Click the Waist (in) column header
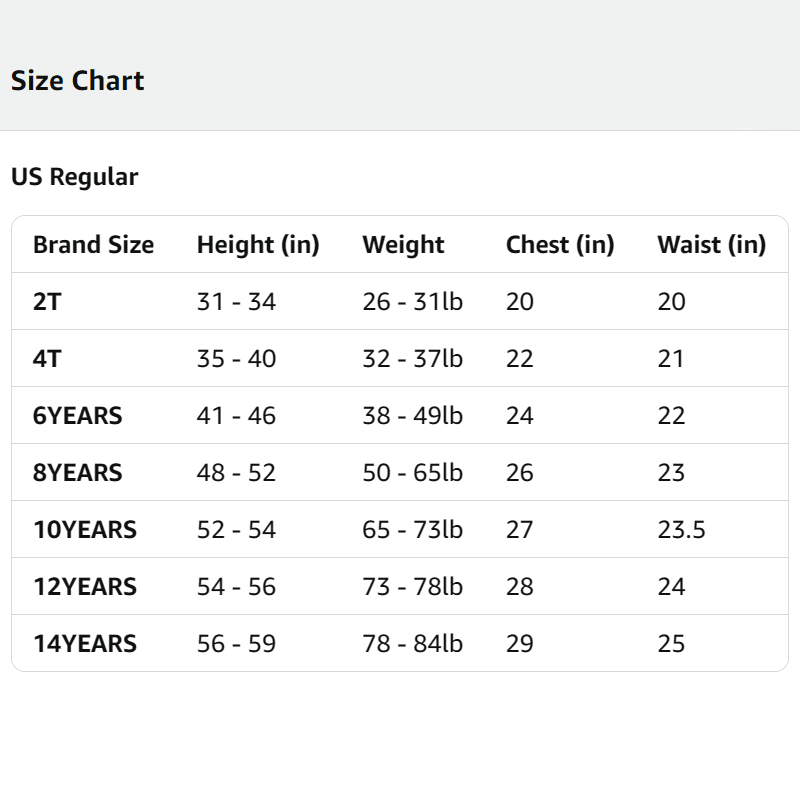This screenshot has height=800, width=800. point(711,245)
